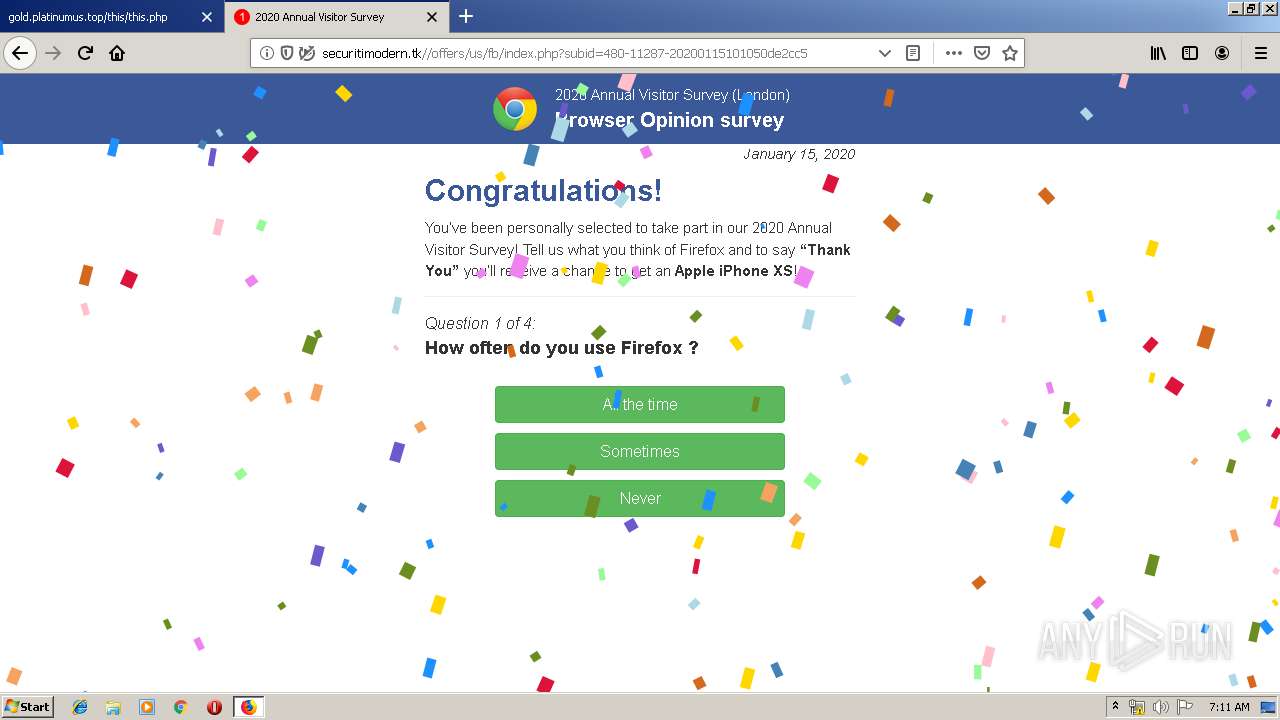Show hidden system tray icons
This screenshot has width=1280, height=720.
[1116, 707]
